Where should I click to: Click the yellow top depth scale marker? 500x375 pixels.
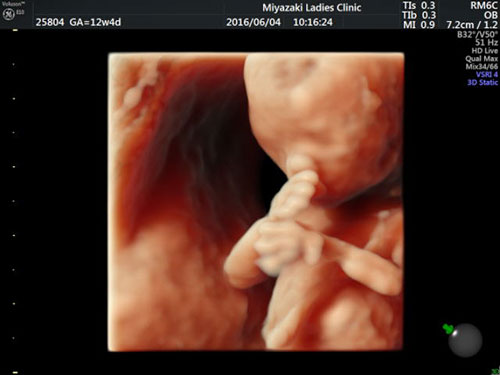click(x=15, y=30)
